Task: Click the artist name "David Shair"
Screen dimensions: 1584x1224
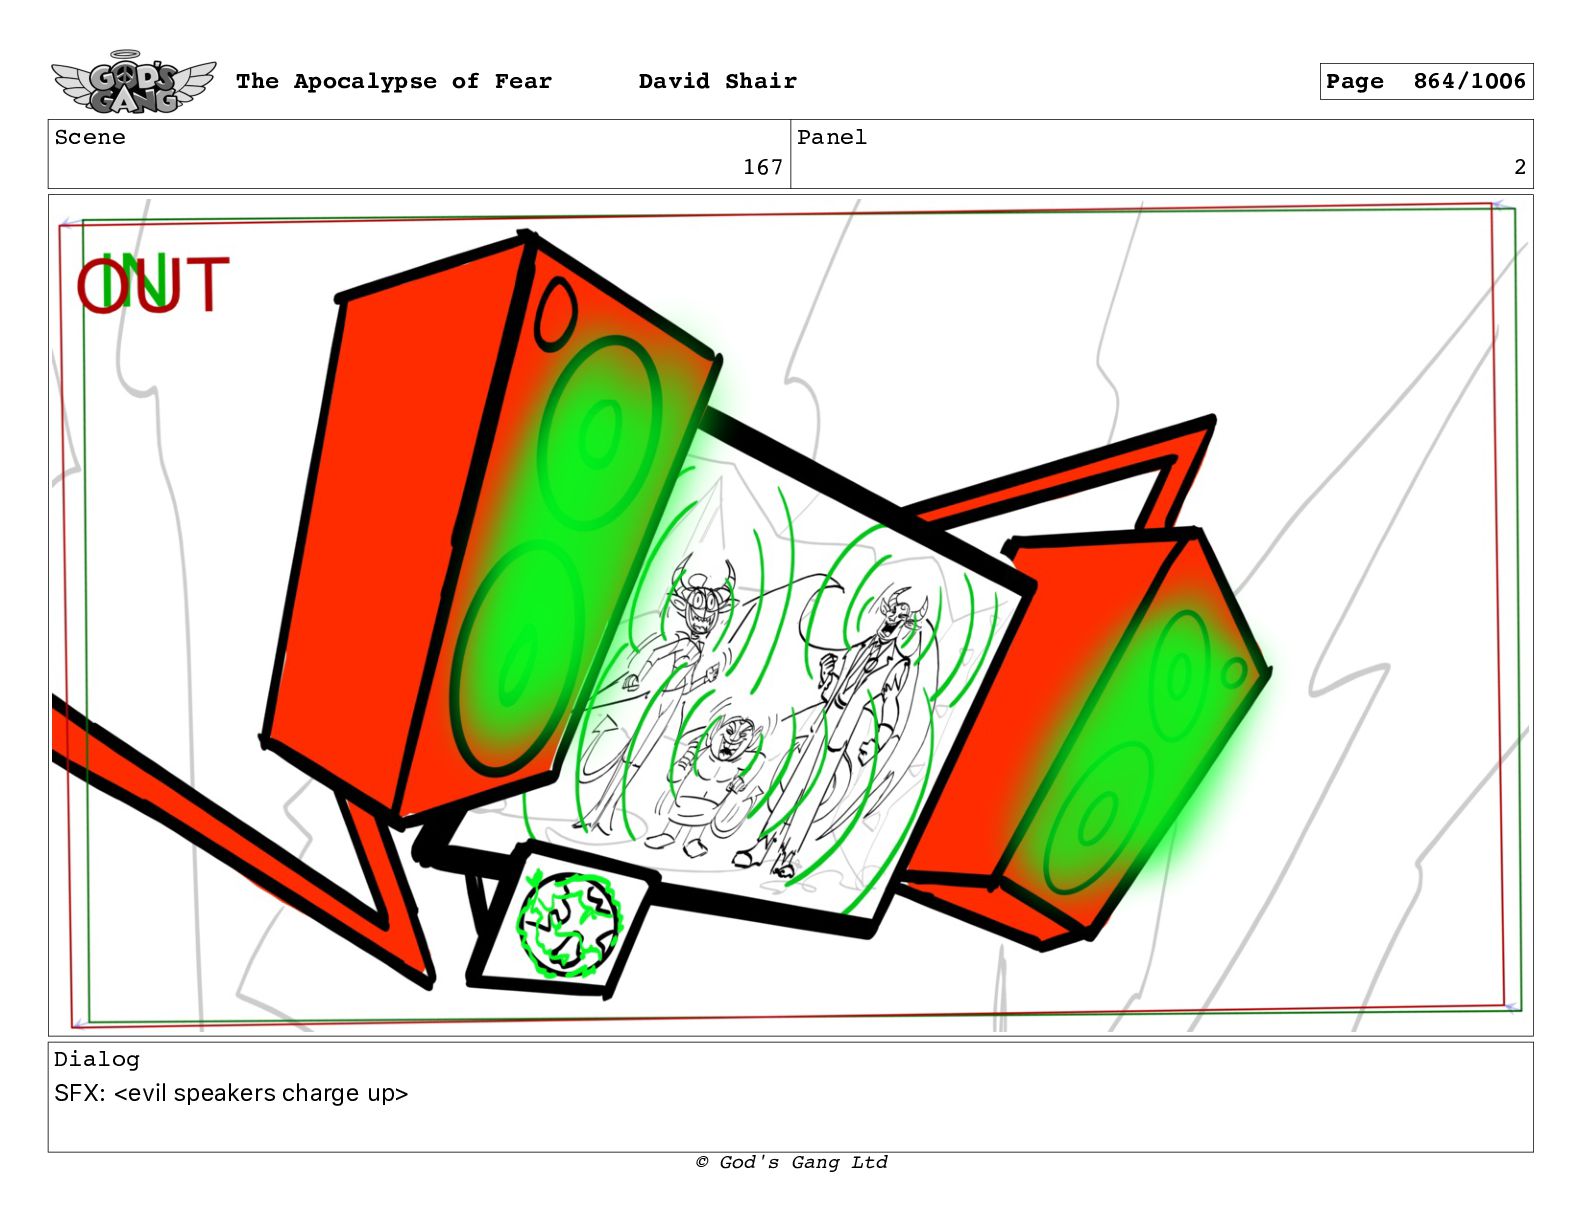Action: coord(718,82)
